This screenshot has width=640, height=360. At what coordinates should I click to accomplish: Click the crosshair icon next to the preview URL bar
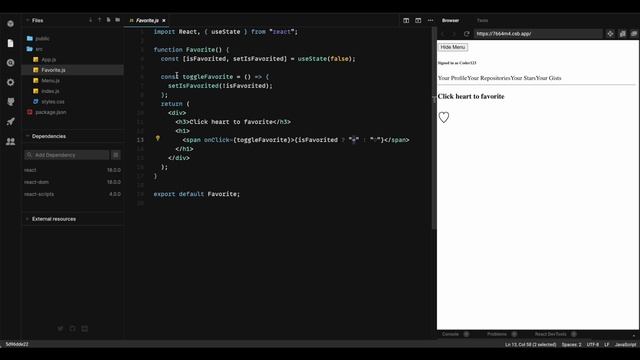(610, 33)
